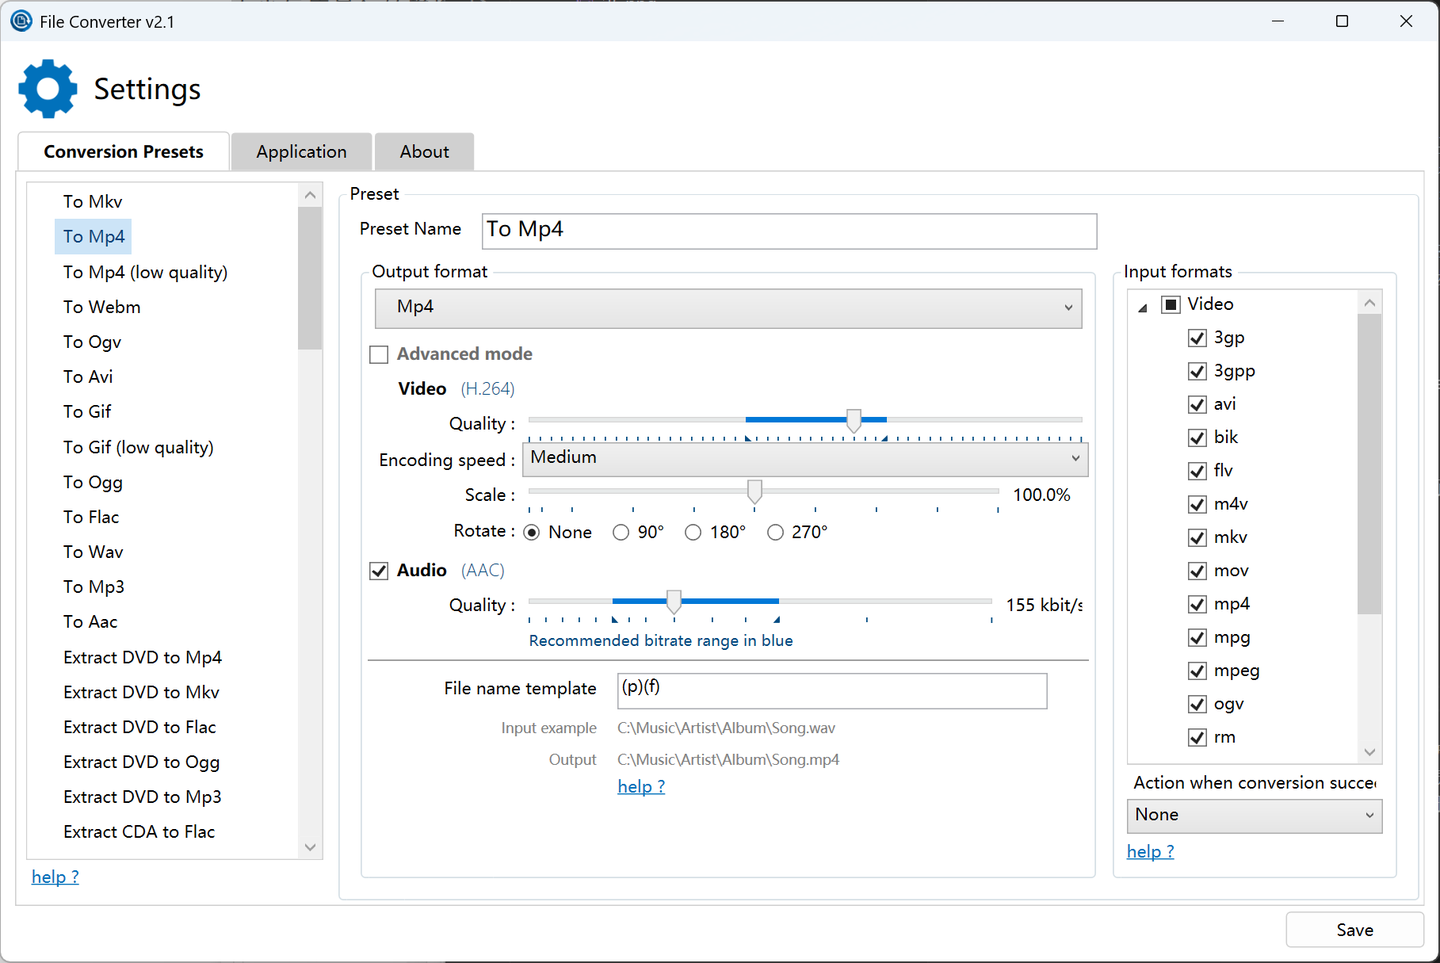Uncheck the flv input format

point(1197,471)
